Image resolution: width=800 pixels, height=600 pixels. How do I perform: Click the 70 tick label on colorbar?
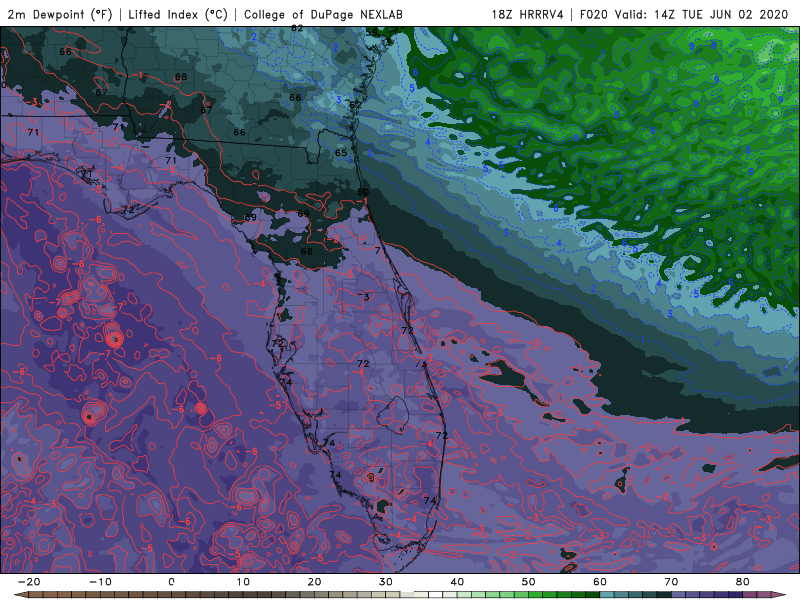click(x=671, y=582)
